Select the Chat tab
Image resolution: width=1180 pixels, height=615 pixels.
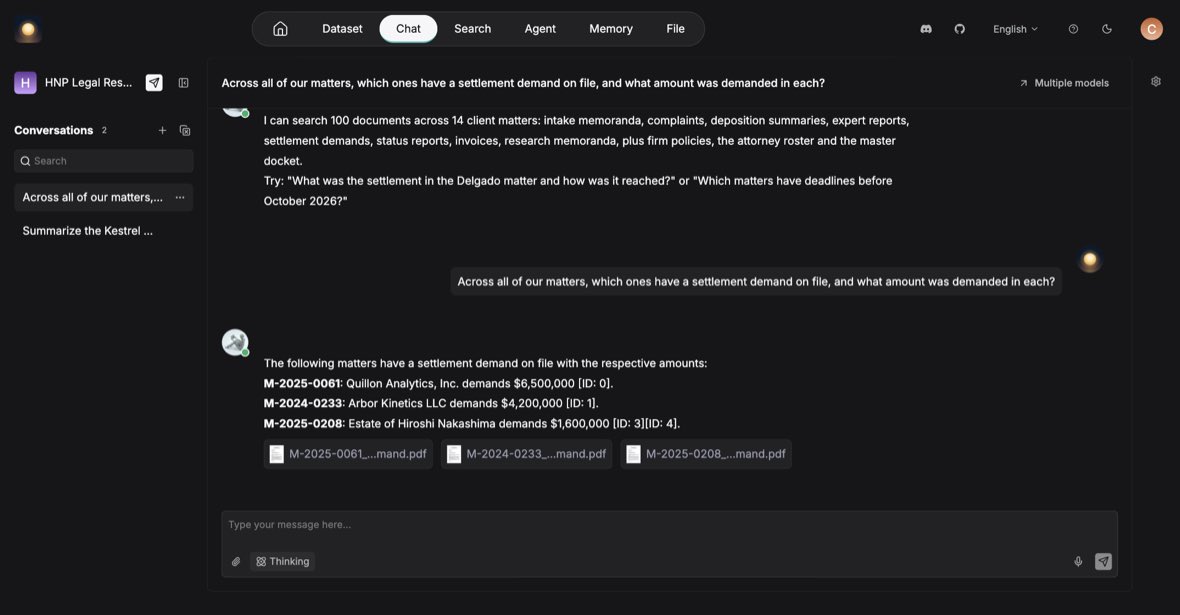coord(408,29)
